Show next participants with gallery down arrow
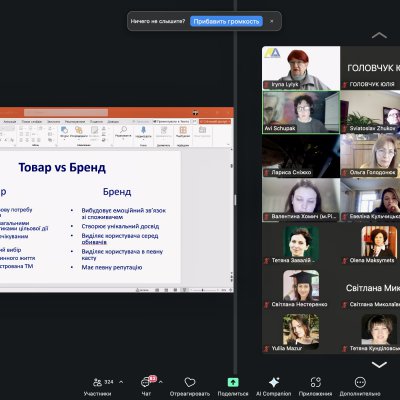Screen dimensions: 400x400 pos(379,365)
